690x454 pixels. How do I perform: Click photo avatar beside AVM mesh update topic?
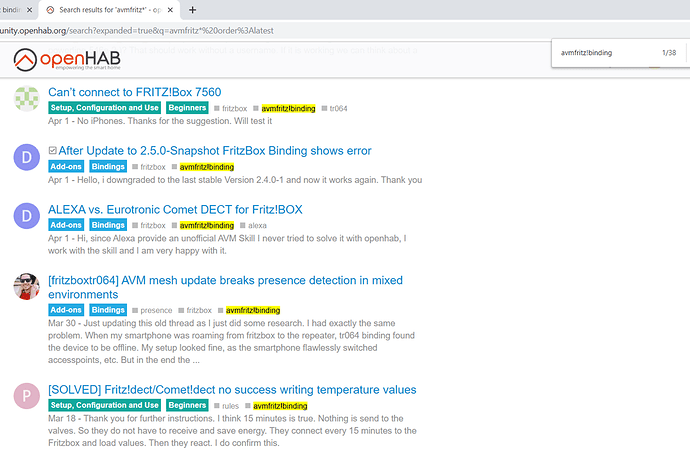[x=26, y=286]
